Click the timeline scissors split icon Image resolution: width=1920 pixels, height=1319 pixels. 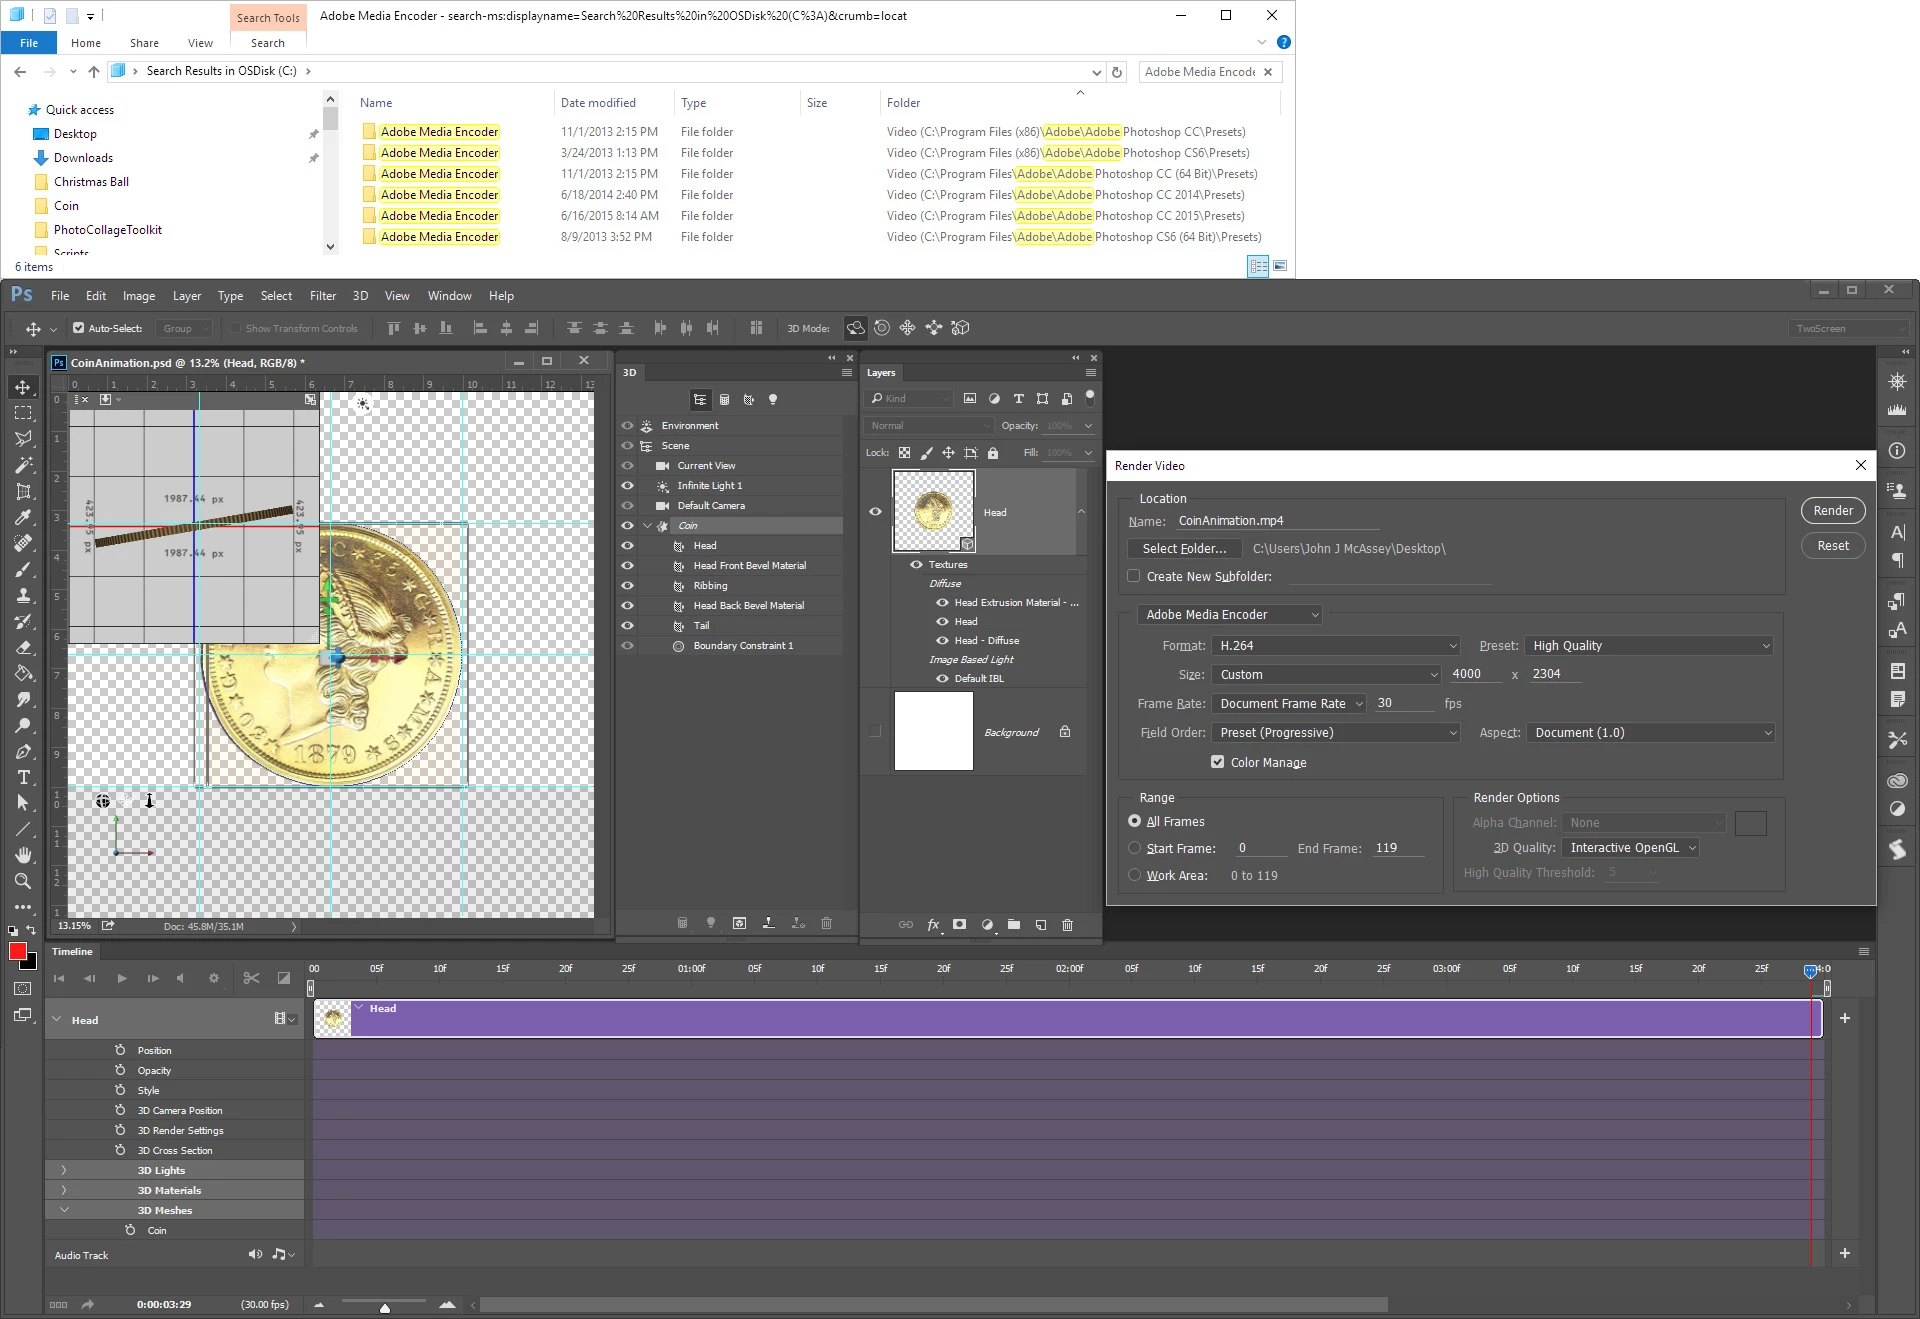click(x=251, y=978)
